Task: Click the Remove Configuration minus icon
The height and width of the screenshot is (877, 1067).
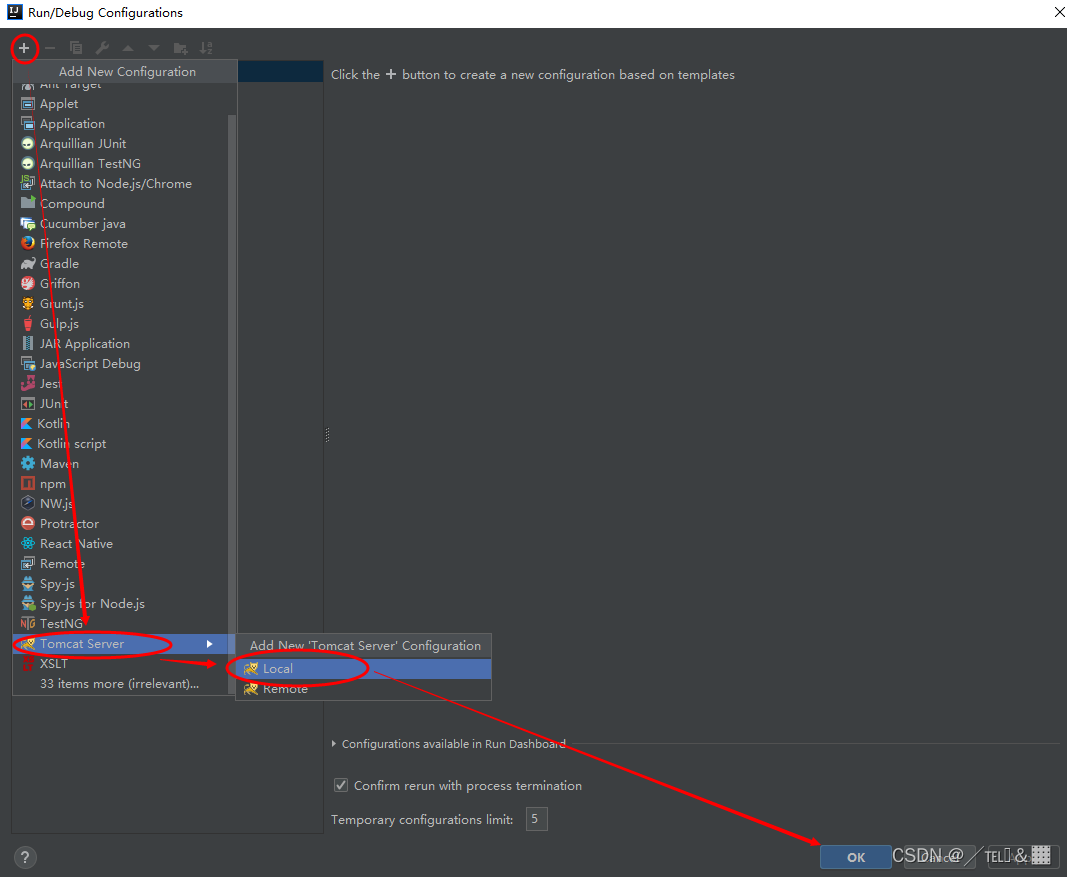Action: [x=50, y=47]
